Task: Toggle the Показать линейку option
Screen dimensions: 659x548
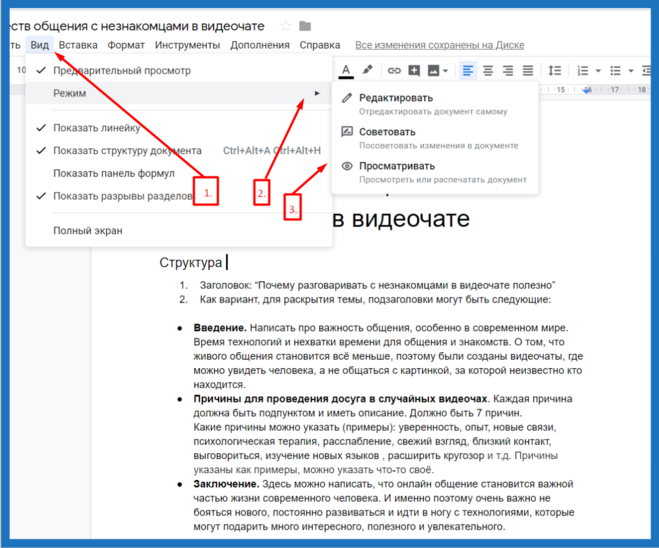Action: (x=97, y=128)
